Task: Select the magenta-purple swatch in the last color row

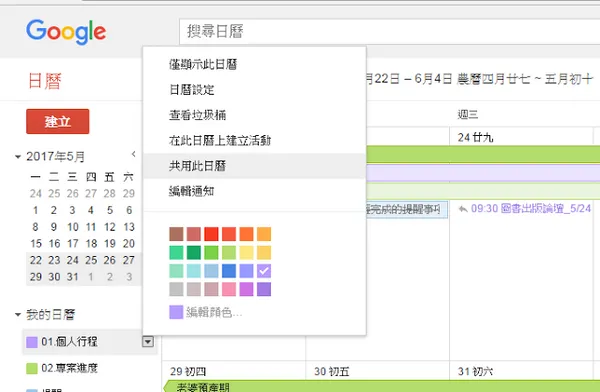Action: pos(246,289)
